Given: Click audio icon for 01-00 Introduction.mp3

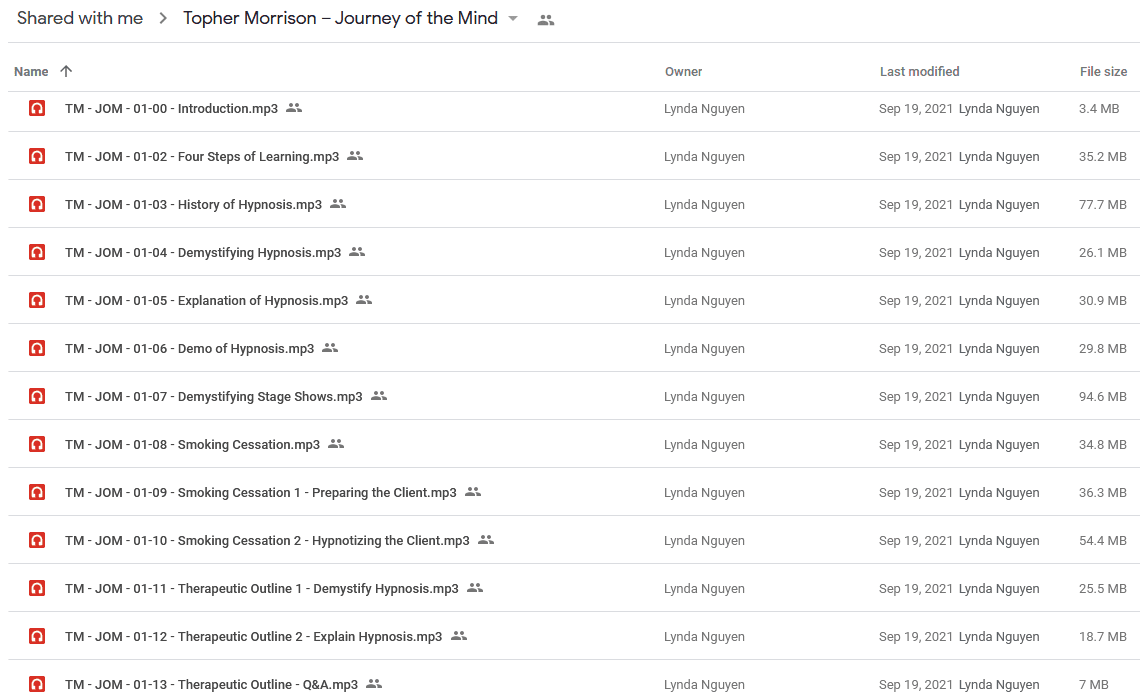Looking at the screenshot, I should click(x=37, y=108).
